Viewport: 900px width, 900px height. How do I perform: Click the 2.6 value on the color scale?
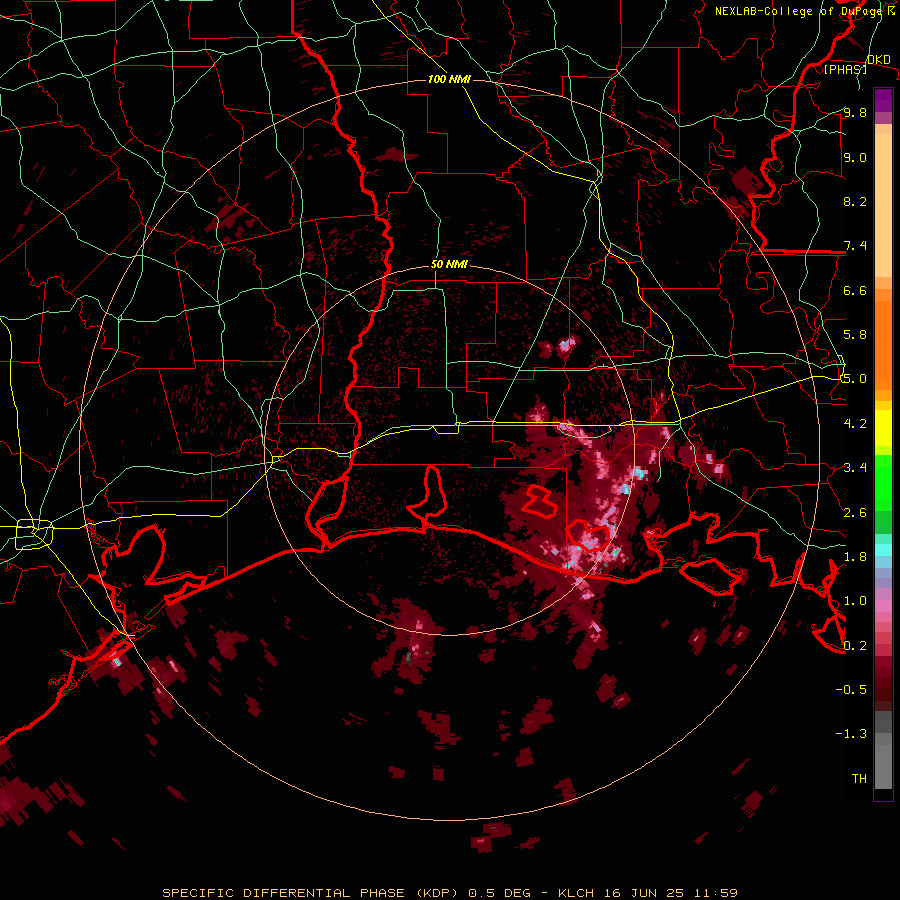click(855, 512)
